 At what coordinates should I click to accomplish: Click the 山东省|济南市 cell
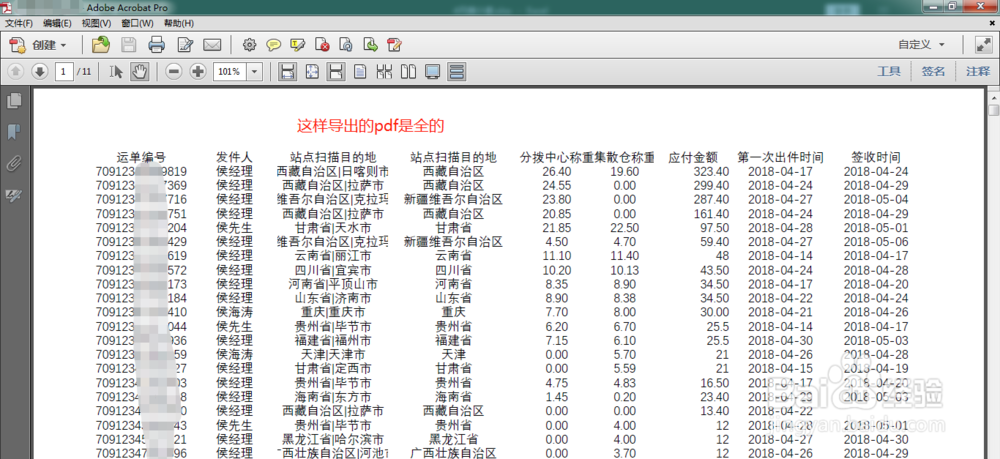(x=333, y=298)
